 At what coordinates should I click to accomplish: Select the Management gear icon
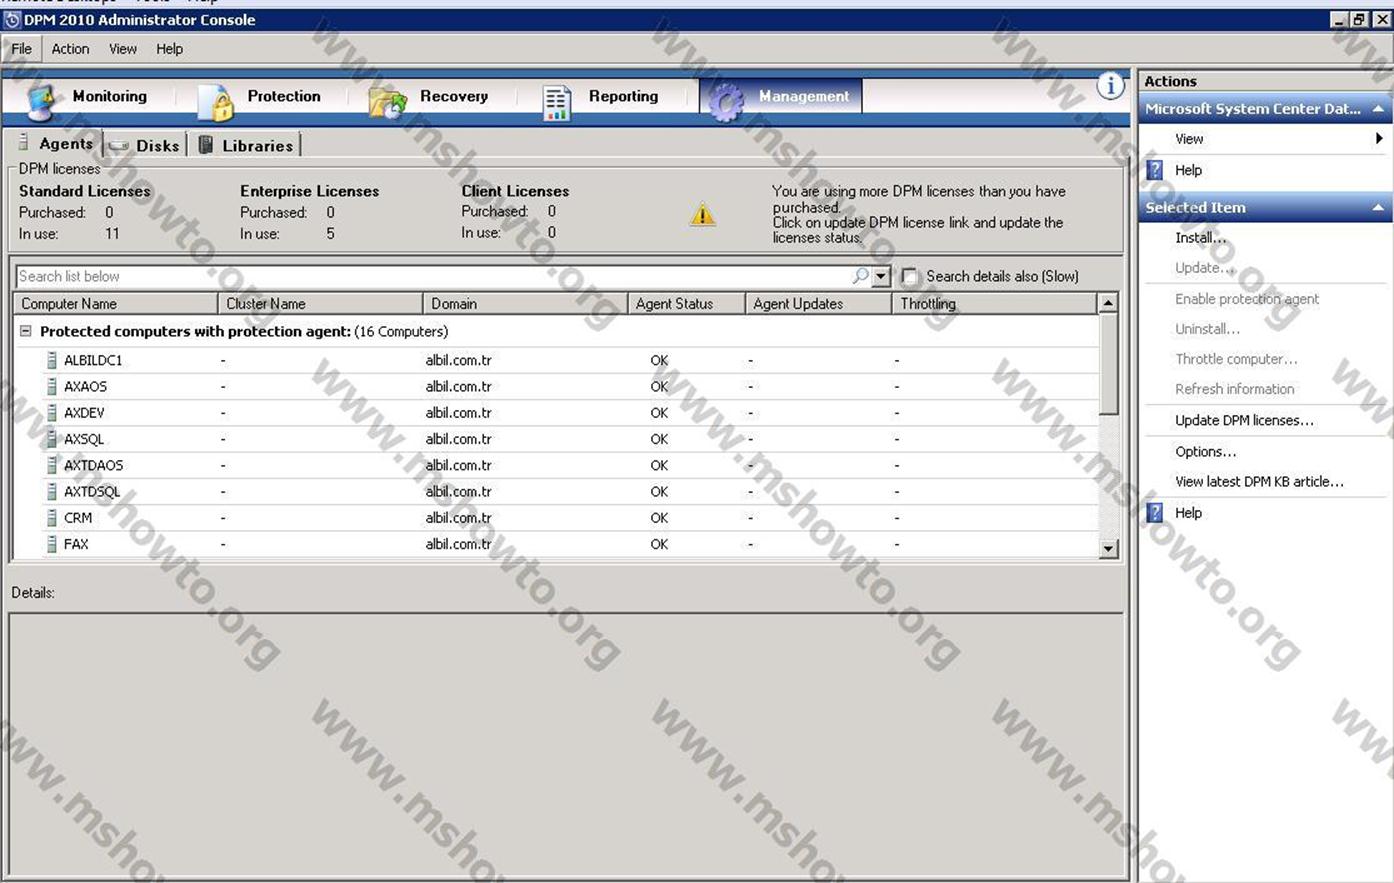coord(726,102)
